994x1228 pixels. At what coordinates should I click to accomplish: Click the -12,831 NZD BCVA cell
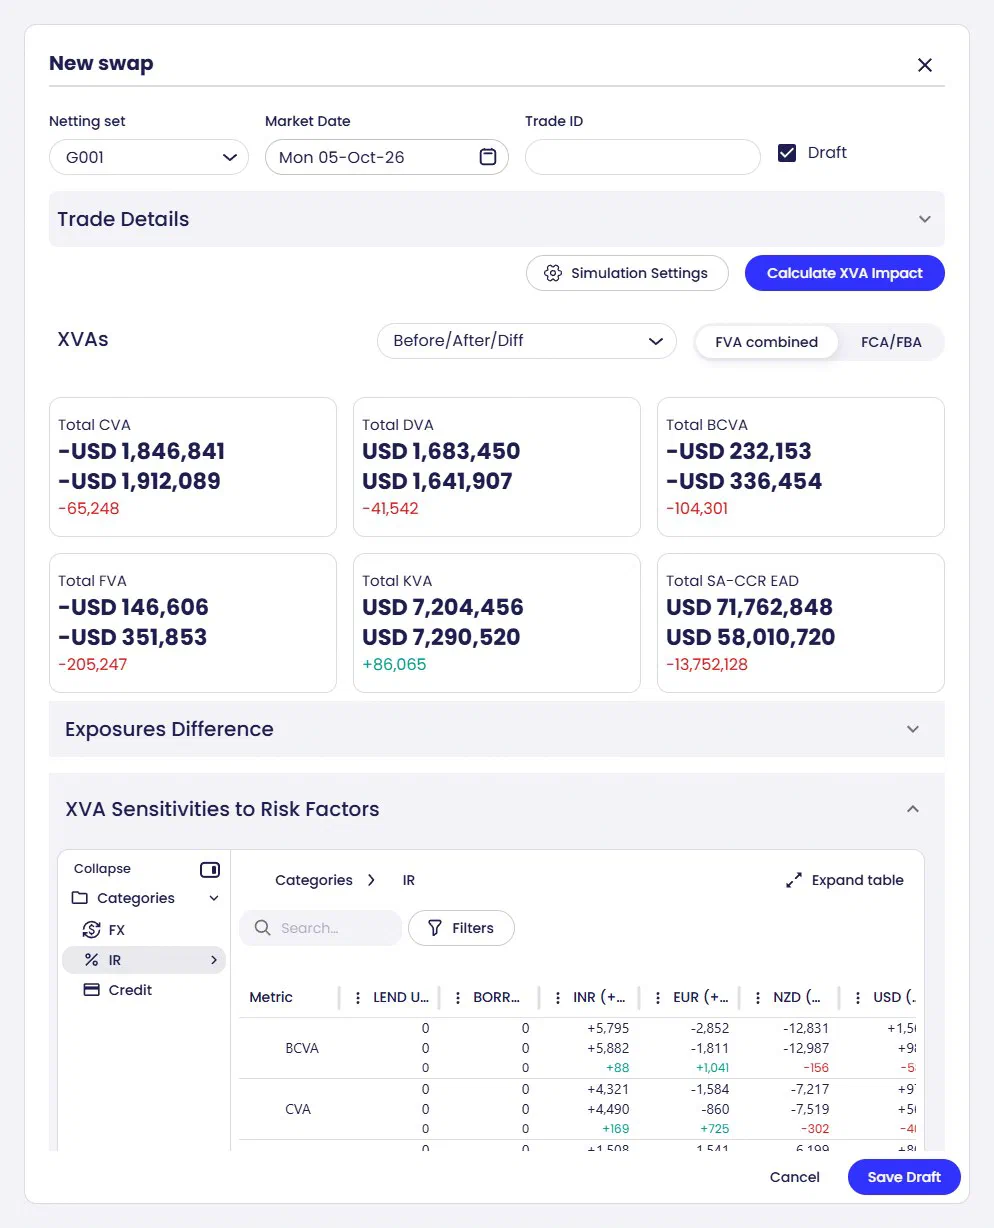pos(807,1028)
